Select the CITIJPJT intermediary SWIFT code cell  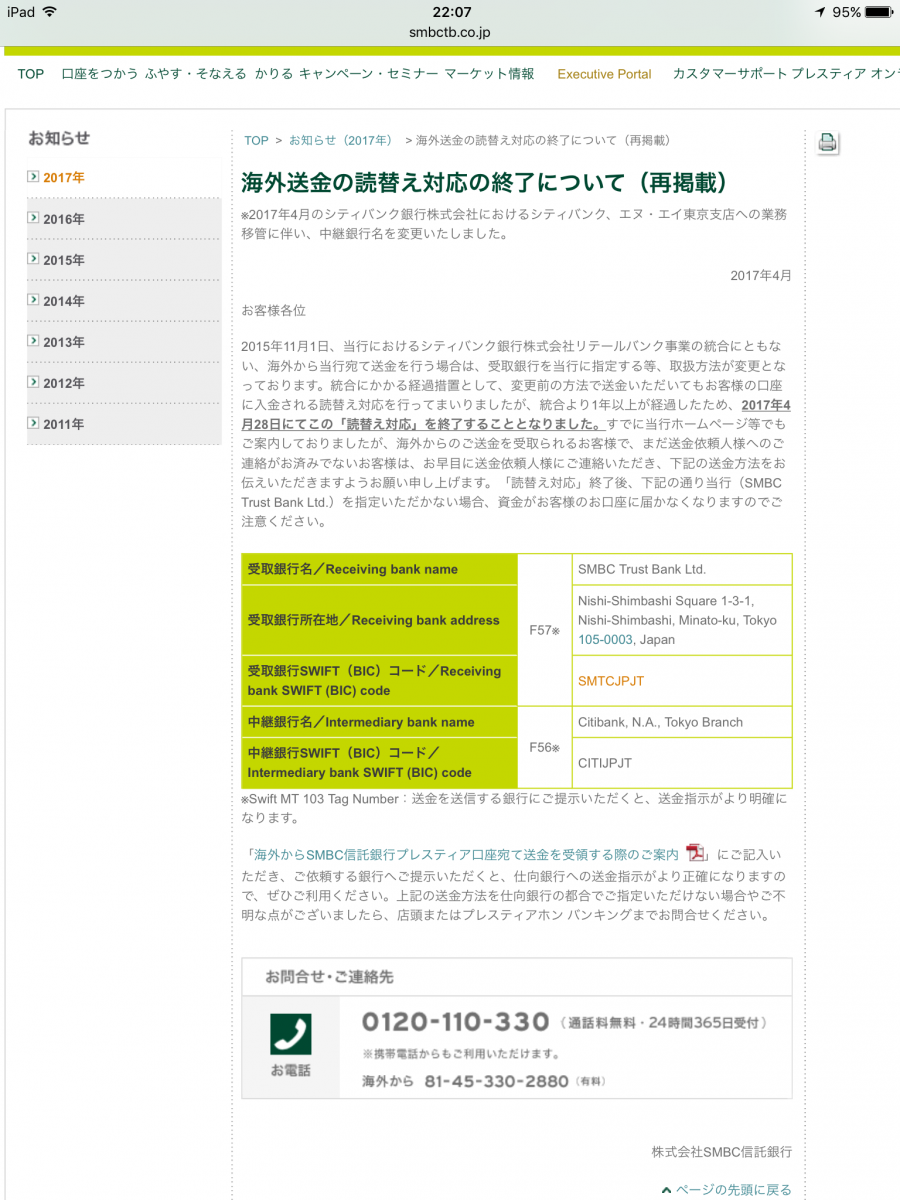click(682, 763)
